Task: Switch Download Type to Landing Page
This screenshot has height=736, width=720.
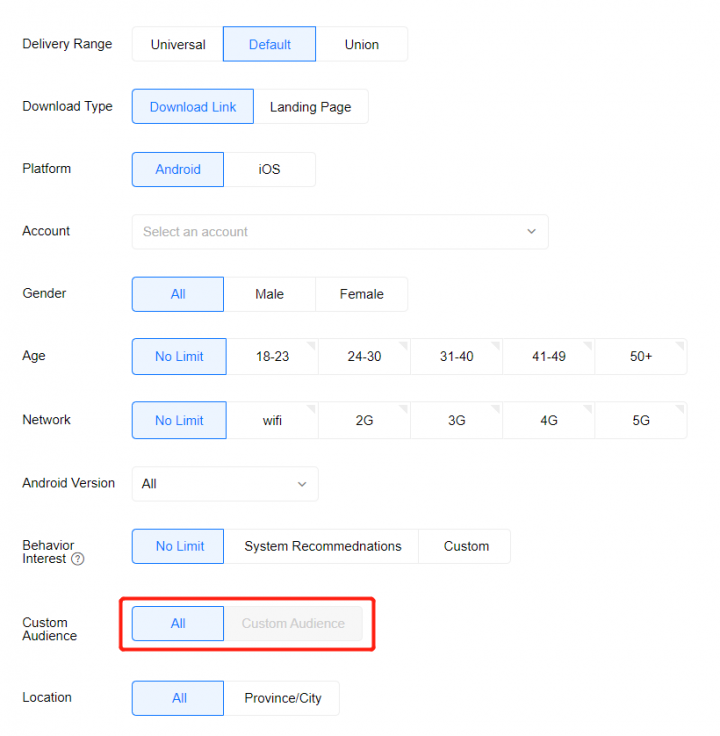Action: pos(310,107)
